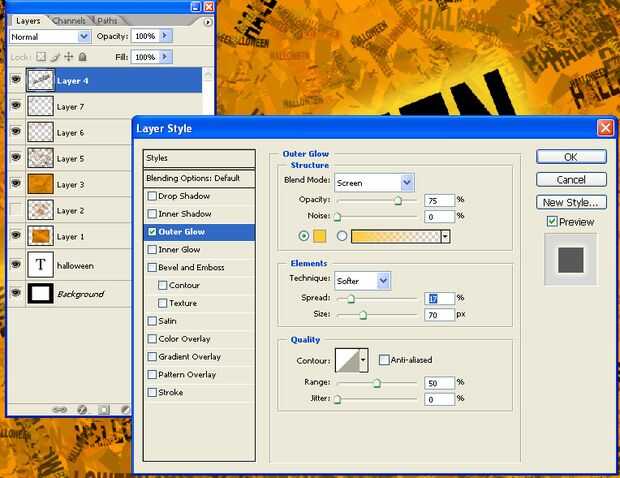Switch to the Paths tab

click(x=107, y=21)
